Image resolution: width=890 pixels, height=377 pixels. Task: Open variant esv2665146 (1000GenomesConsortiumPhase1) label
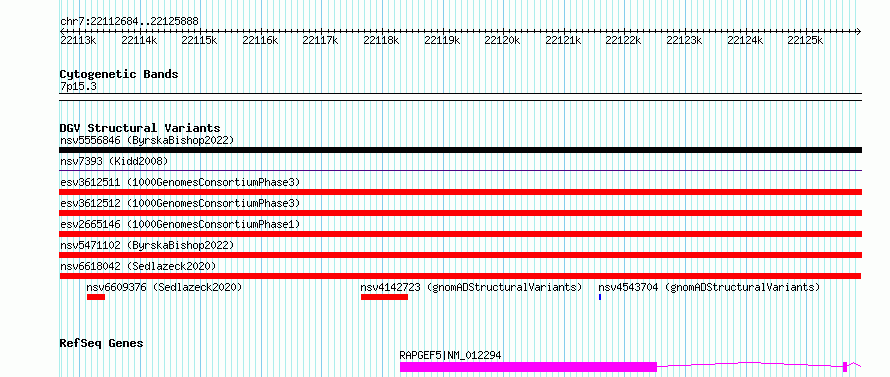coord(180,224)
